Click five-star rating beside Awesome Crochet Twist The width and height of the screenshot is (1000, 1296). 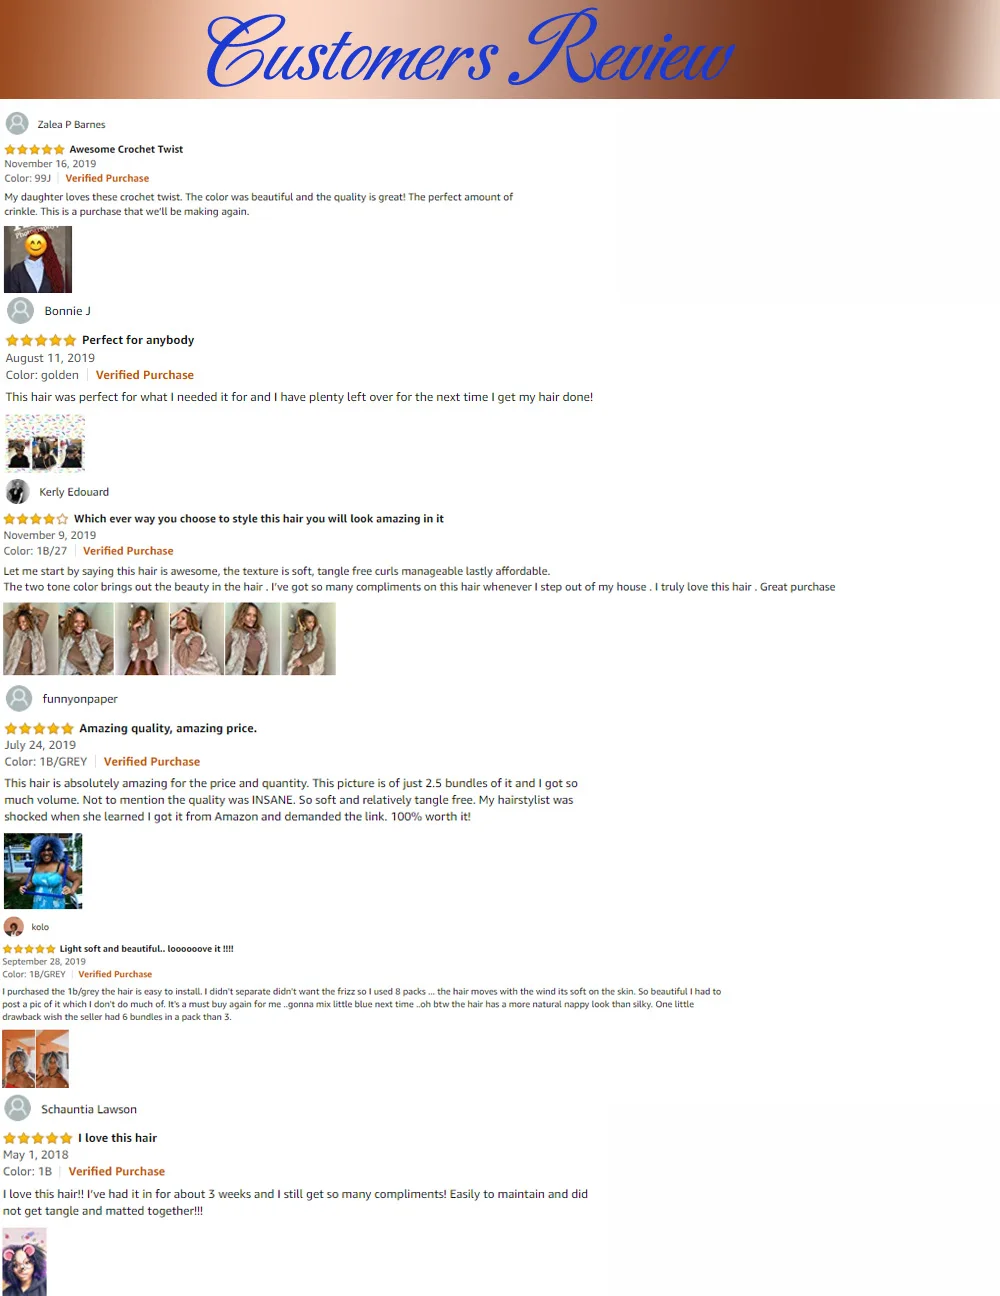(x=35, y=149)
